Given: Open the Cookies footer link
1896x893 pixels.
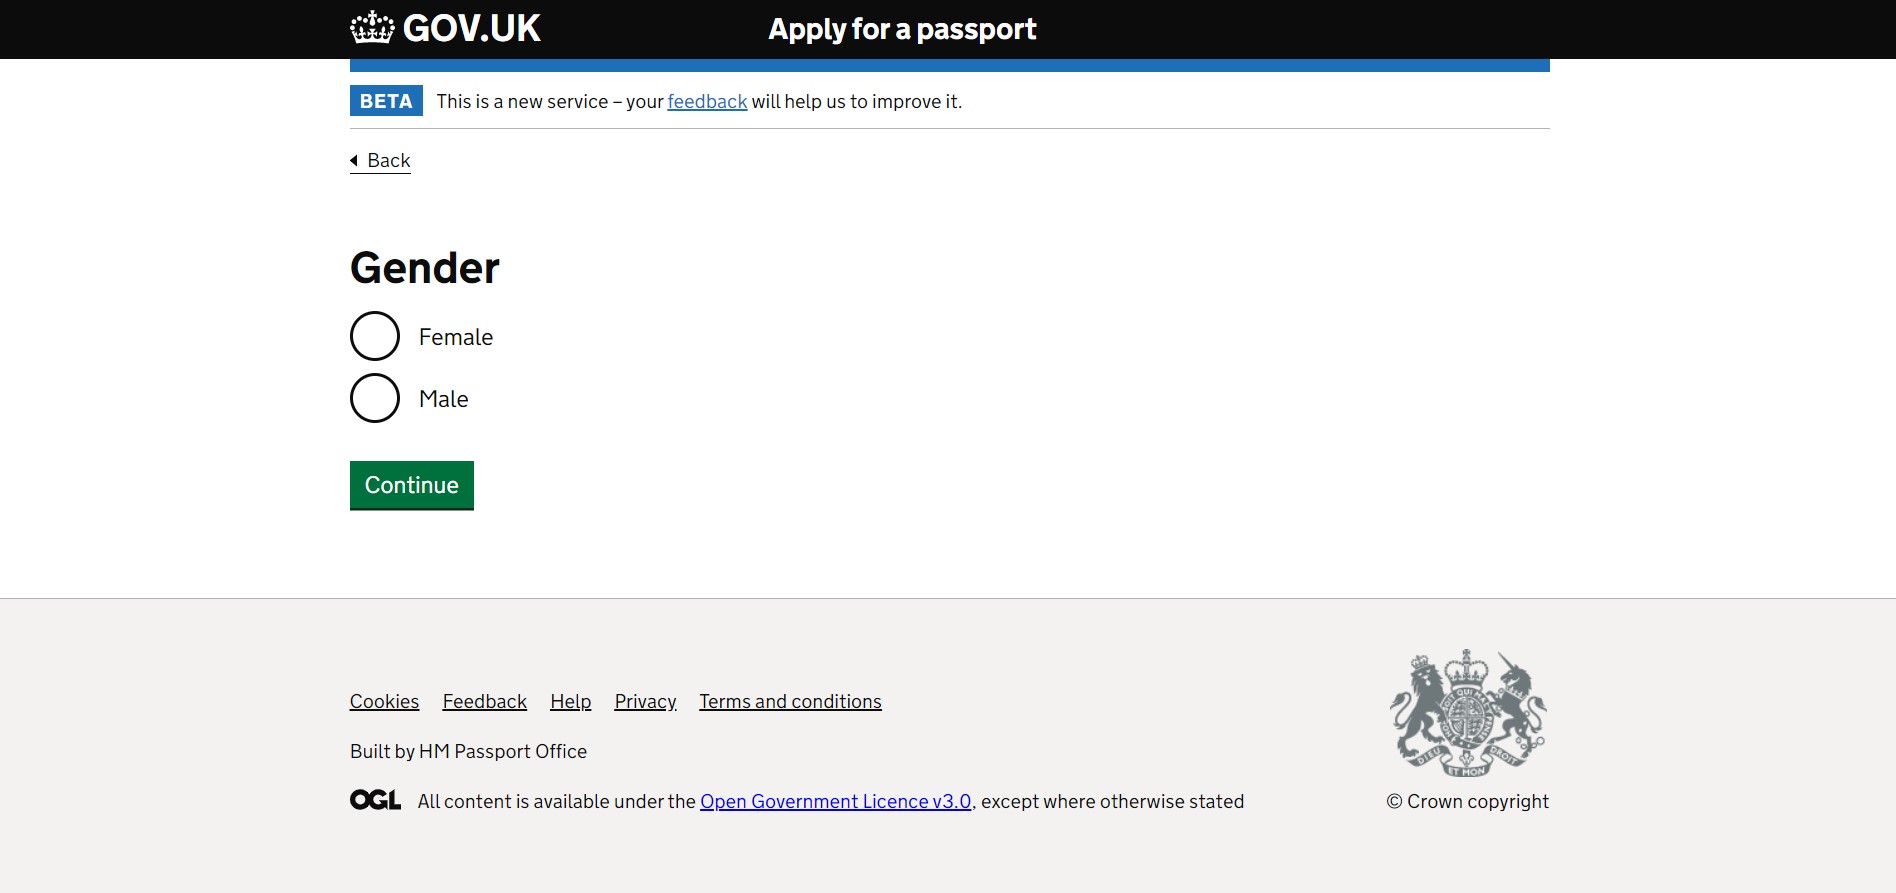Looking at the screenshot, I should click(384, 701).
